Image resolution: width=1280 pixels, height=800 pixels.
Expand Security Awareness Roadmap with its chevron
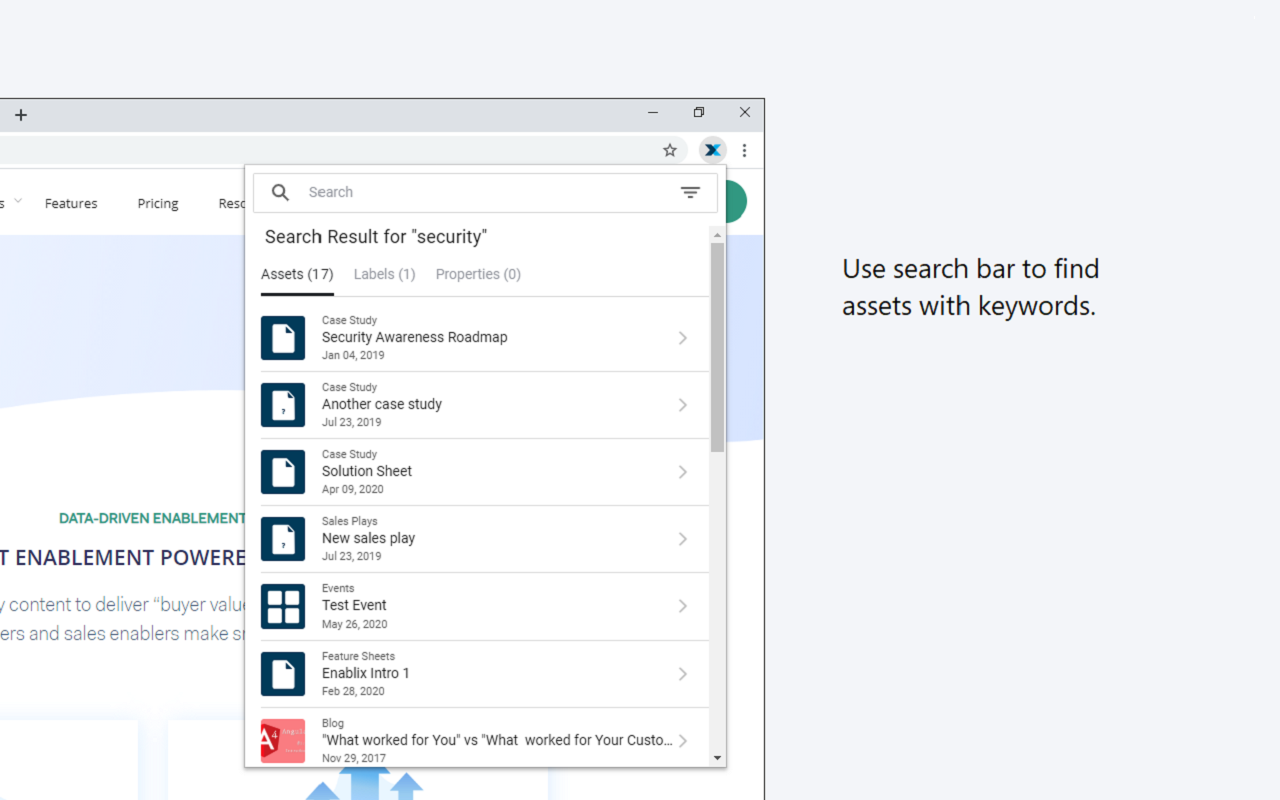pos(683,338)
